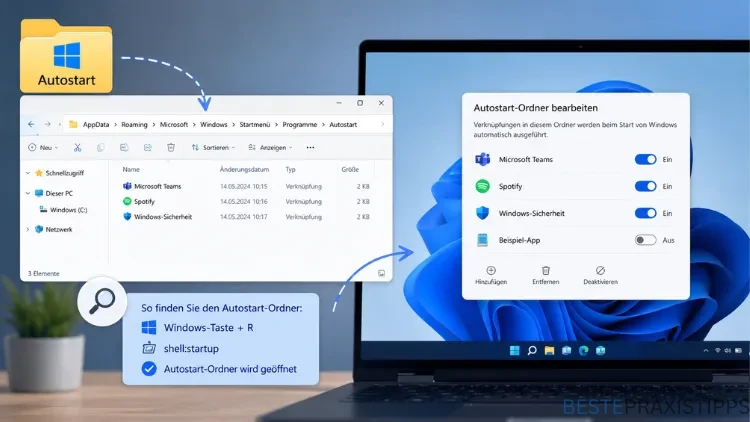
Task: Open the three-dots more options menu
Action: click(310, 147)
